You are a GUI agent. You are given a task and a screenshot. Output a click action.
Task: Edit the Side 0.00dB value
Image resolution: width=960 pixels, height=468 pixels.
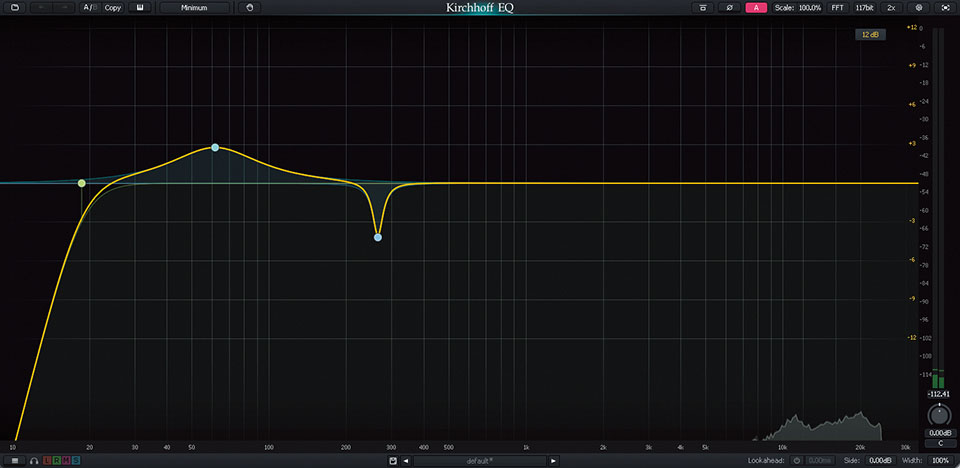pos(882,461)
